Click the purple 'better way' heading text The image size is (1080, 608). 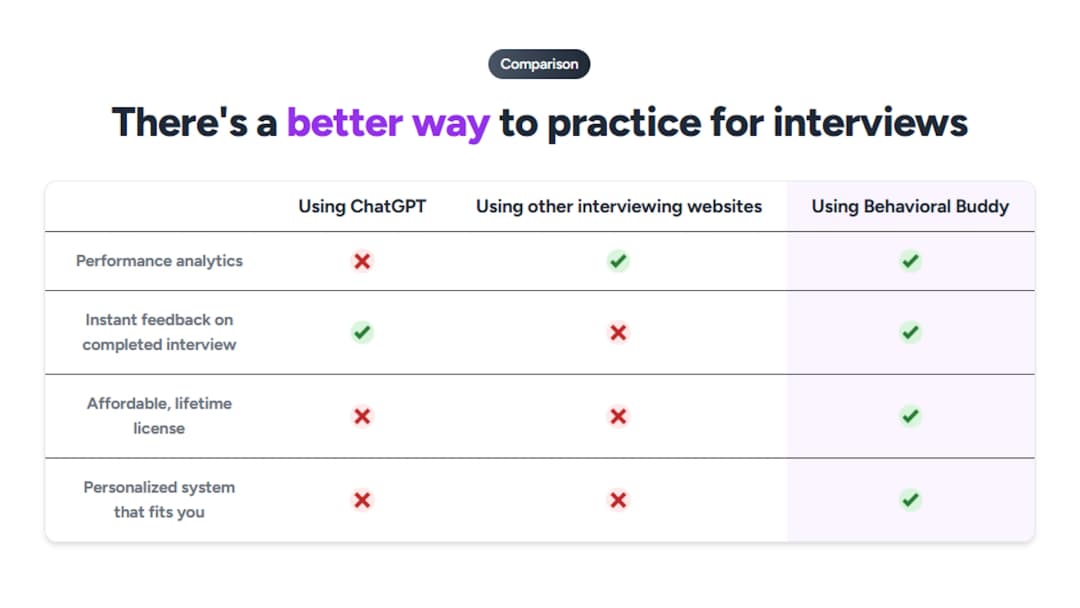[388, 123]
